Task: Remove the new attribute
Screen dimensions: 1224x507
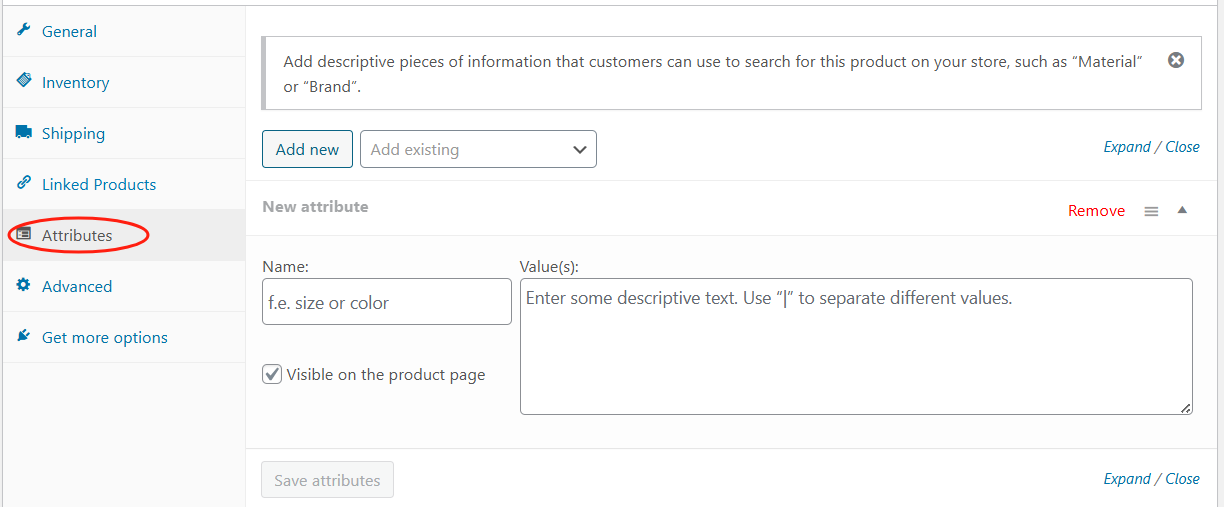Action: tap(1096, 211)
